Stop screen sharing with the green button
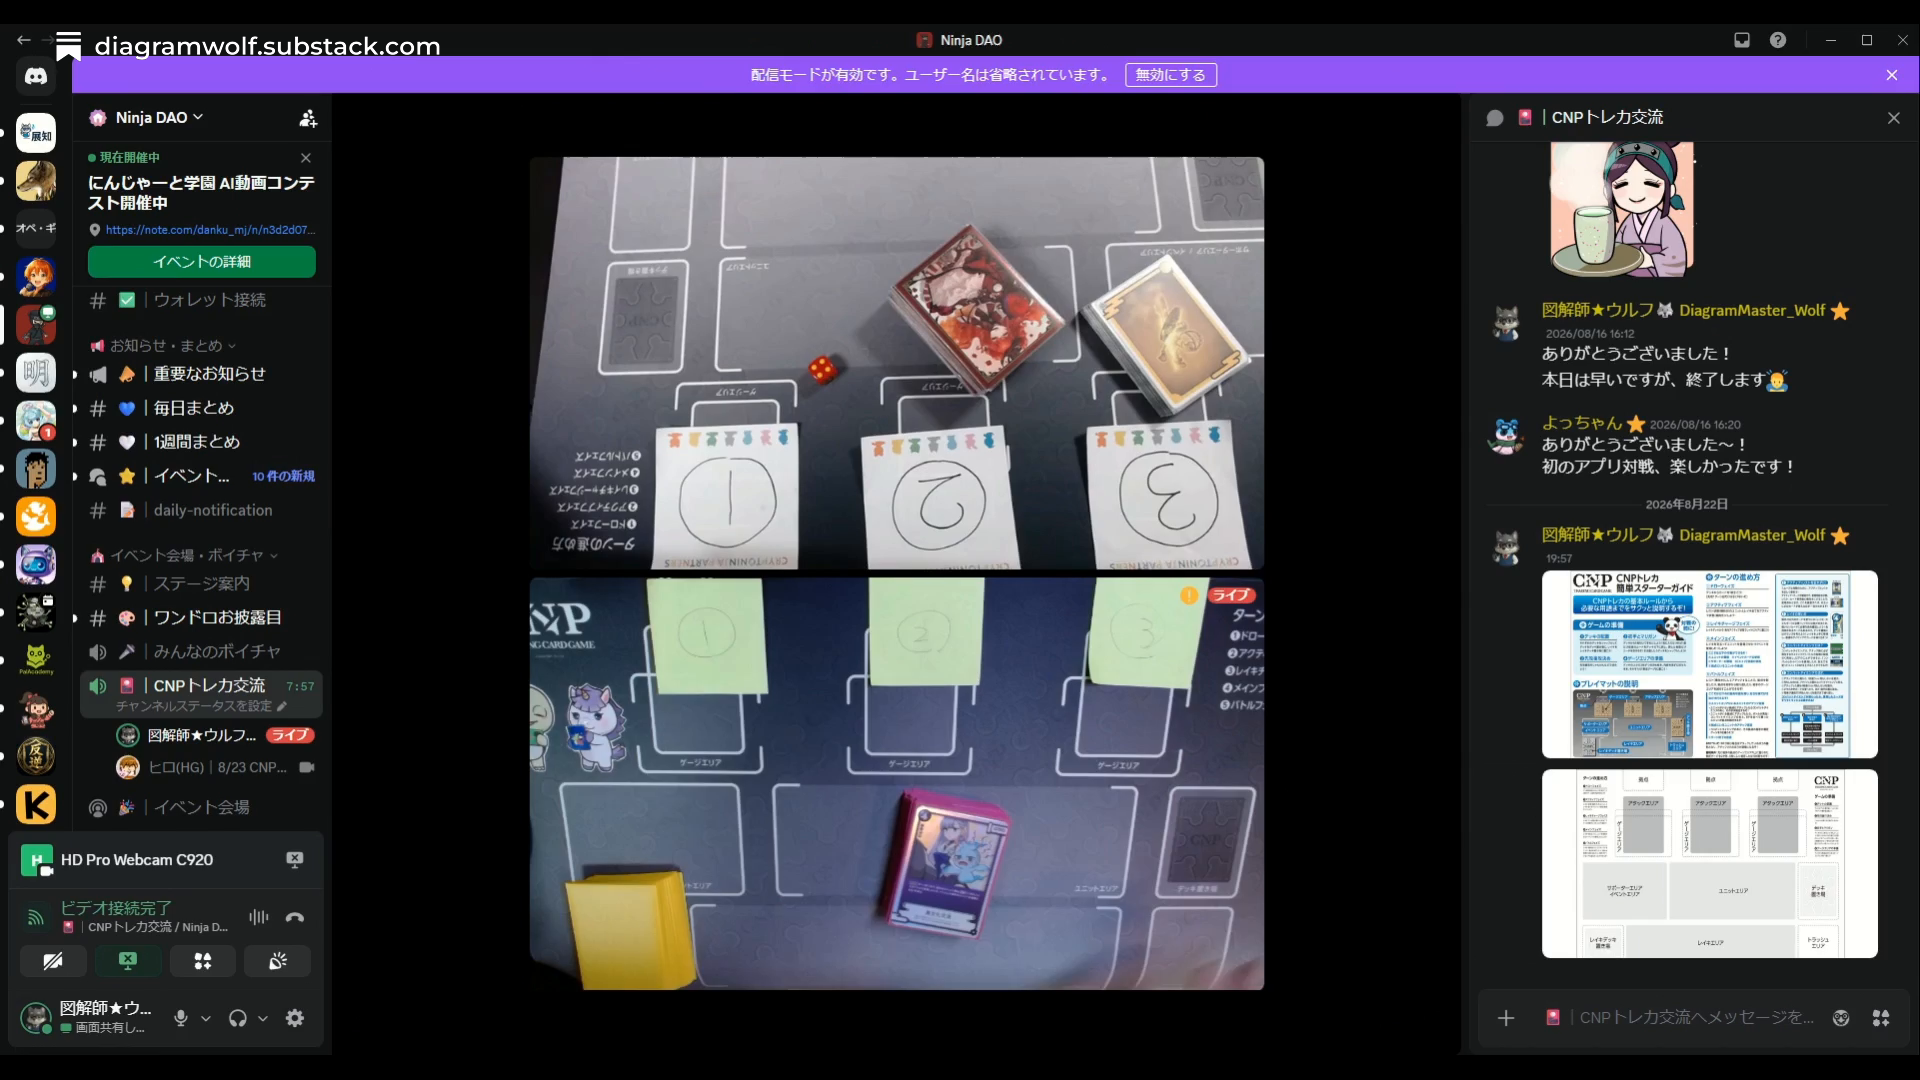Viewport: 1920px width, 1080px height. [x=128, y=961]
